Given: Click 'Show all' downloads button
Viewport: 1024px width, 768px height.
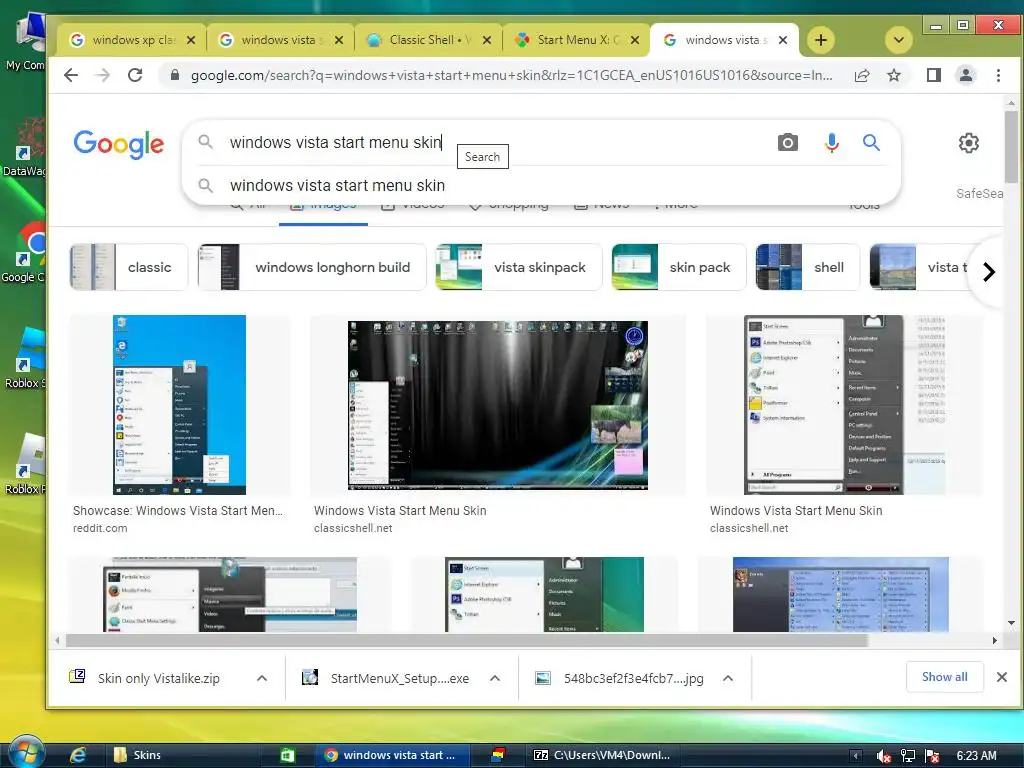Looking at the screenshot, I should tap(944, 677).
